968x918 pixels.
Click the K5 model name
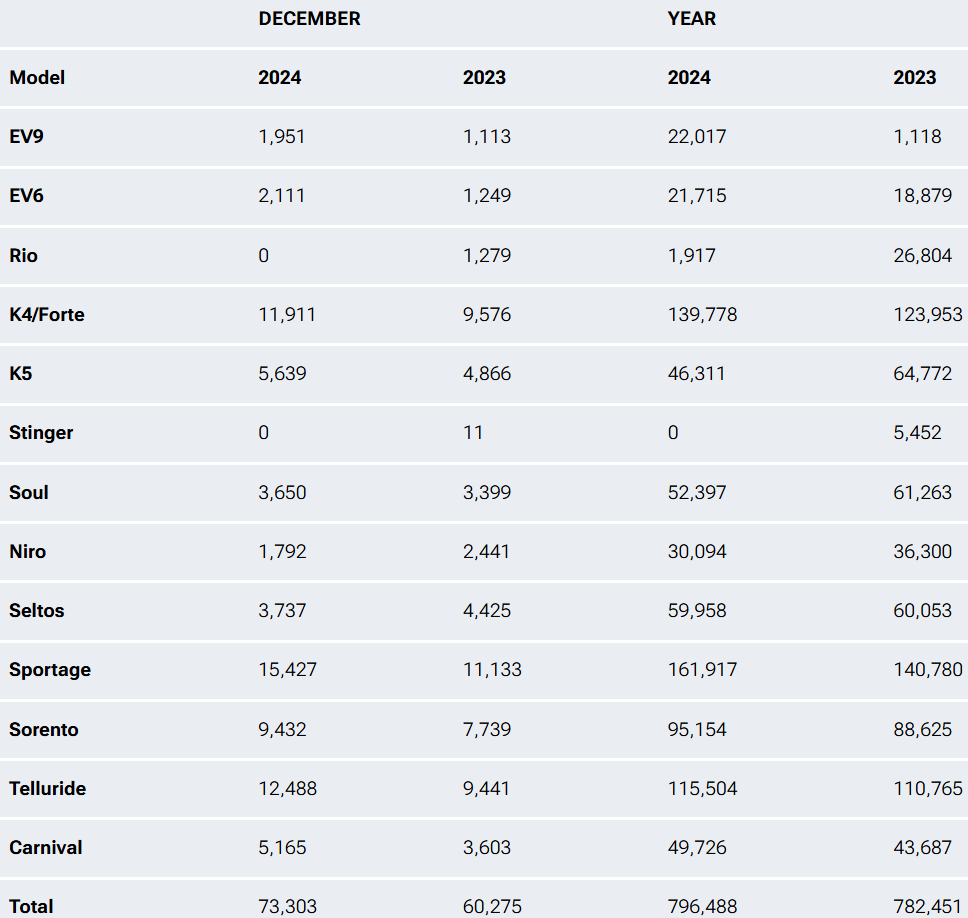[21, 374]
